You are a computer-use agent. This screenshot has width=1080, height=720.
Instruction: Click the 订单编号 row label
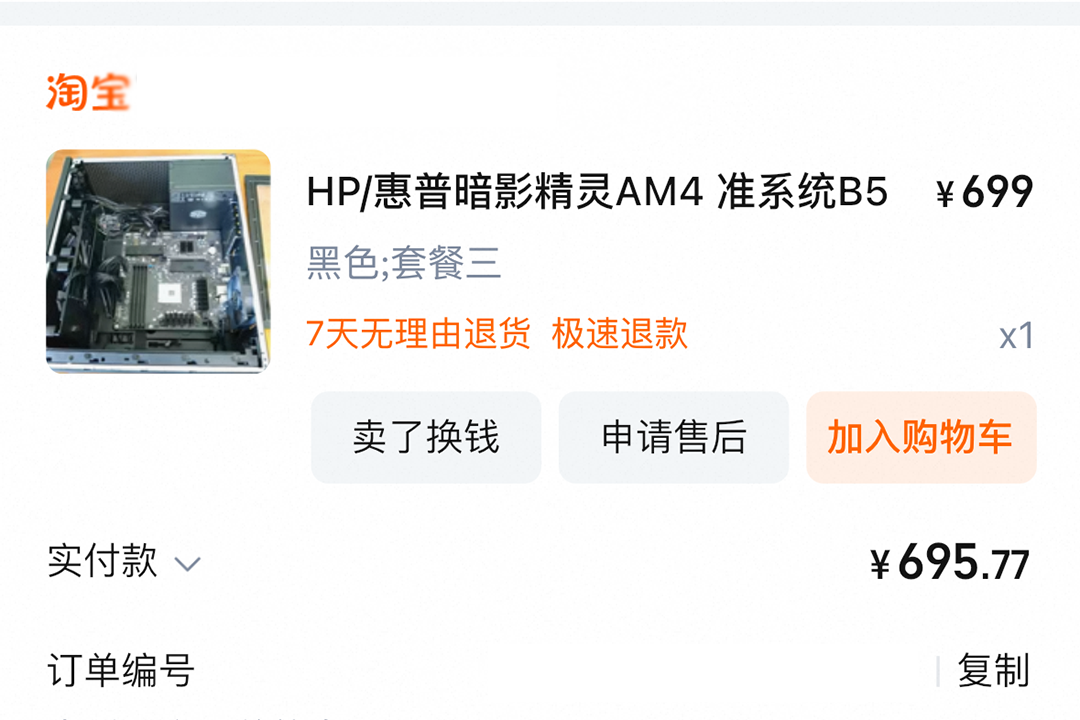(x=121, y=670)
